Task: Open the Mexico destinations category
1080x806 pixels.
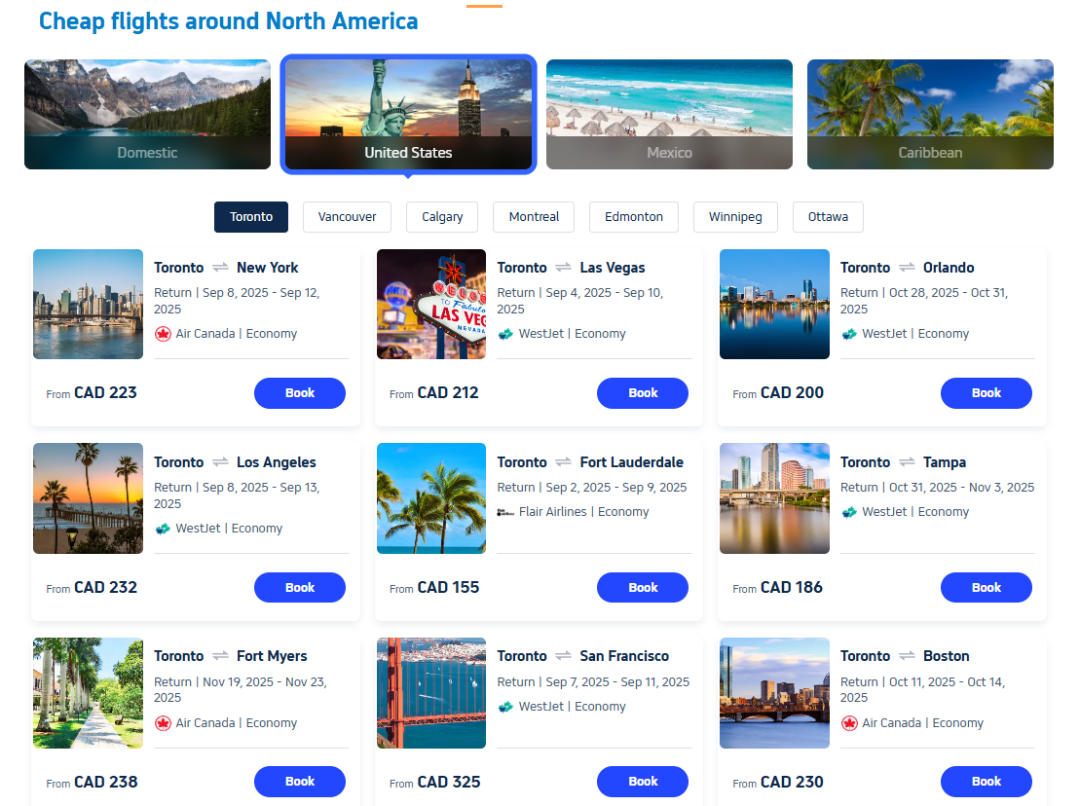Action: click(669, 114)
